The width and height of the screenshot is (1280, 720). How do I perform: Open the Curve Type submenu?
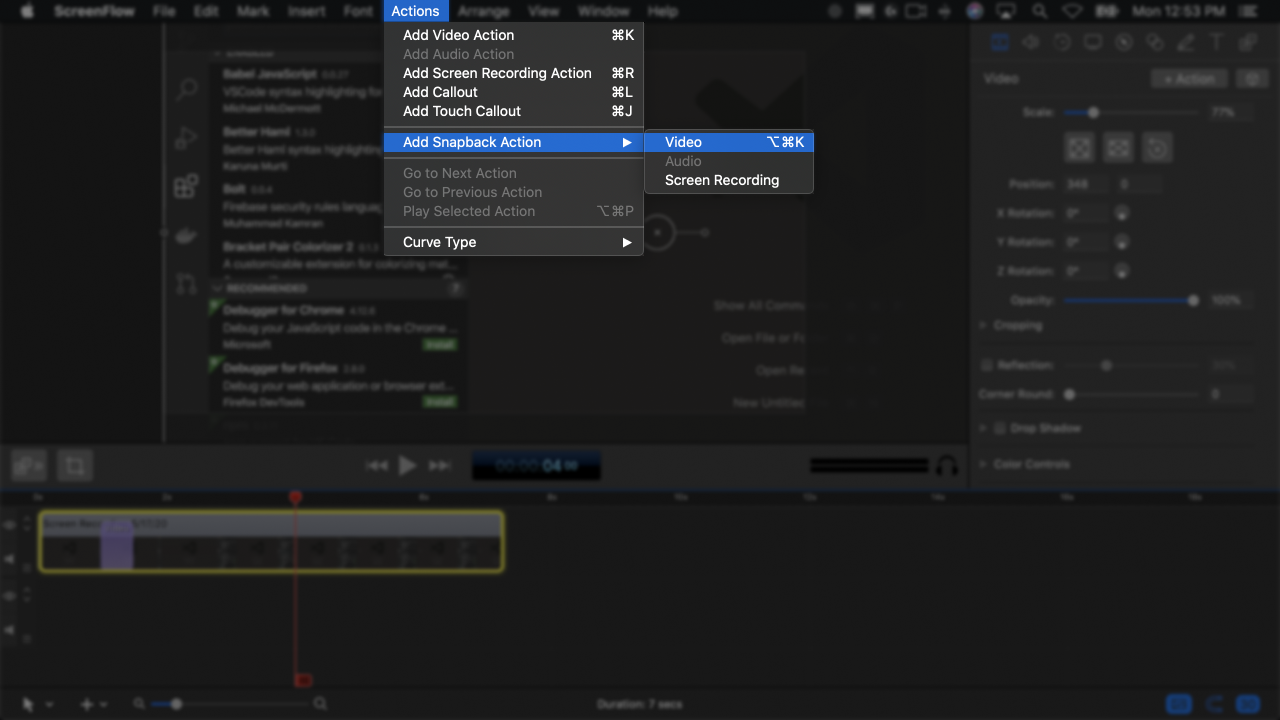coord(513,242)
